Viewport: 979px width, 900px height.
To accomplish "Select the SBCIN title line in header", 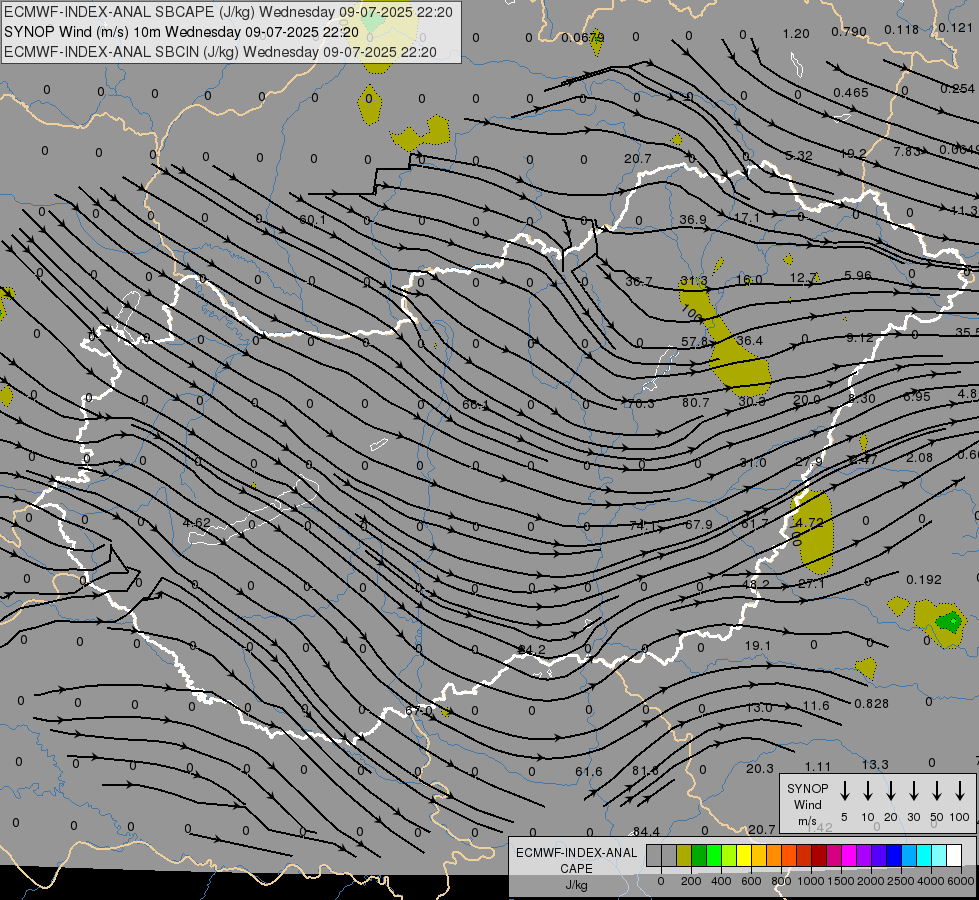I will (220, 52).
